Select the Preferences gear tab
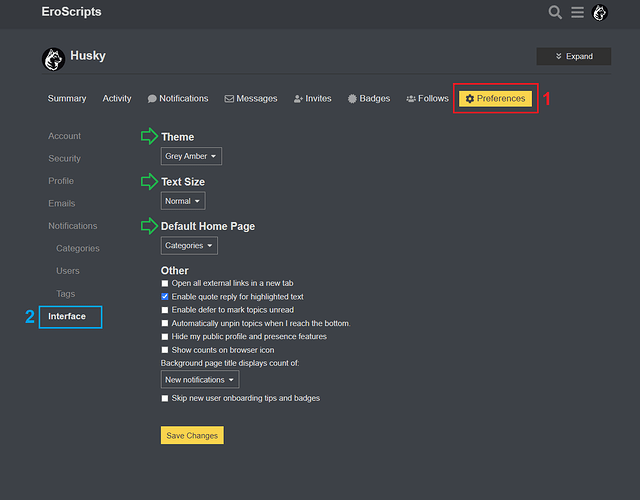Screen dimensions: 640x500 click(496, 98)
